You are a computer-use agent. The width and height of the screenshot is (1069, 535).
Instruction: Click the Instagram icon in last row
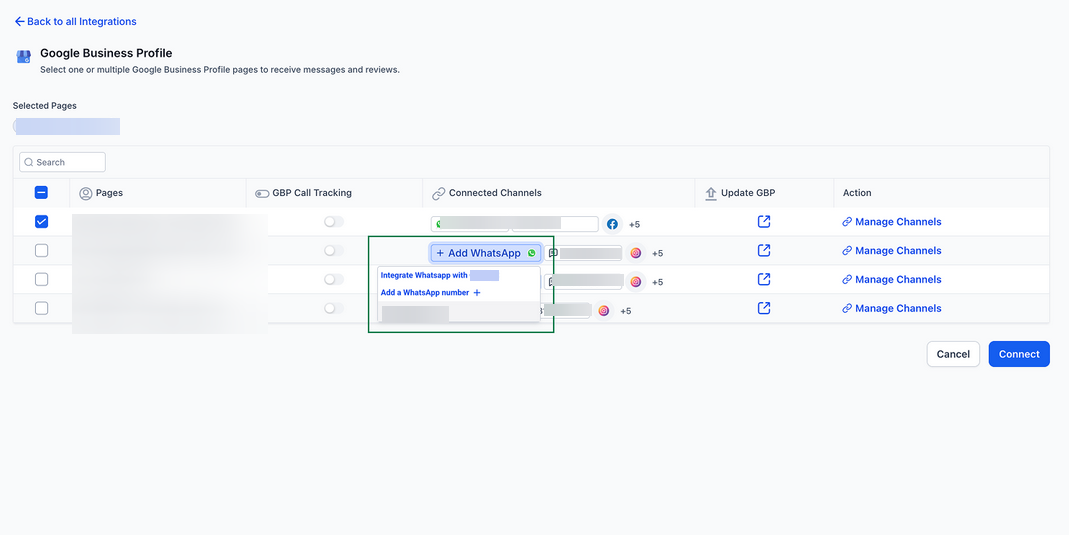point(604,311)
